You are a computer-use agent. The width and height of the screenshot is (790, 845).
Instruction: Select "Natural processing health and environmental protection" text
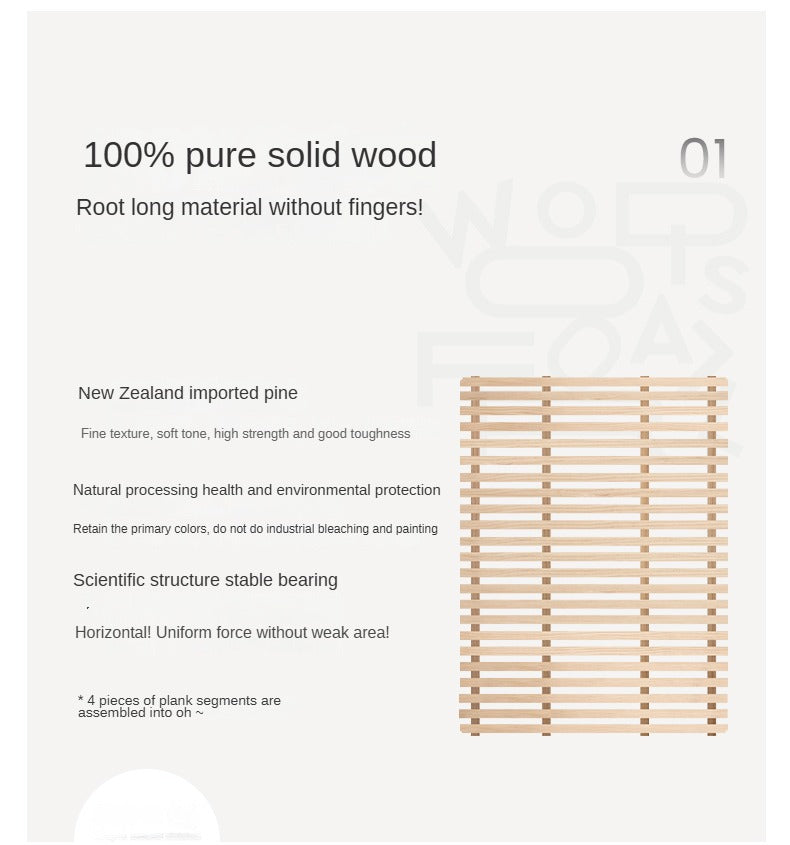[x=256, y=490]
